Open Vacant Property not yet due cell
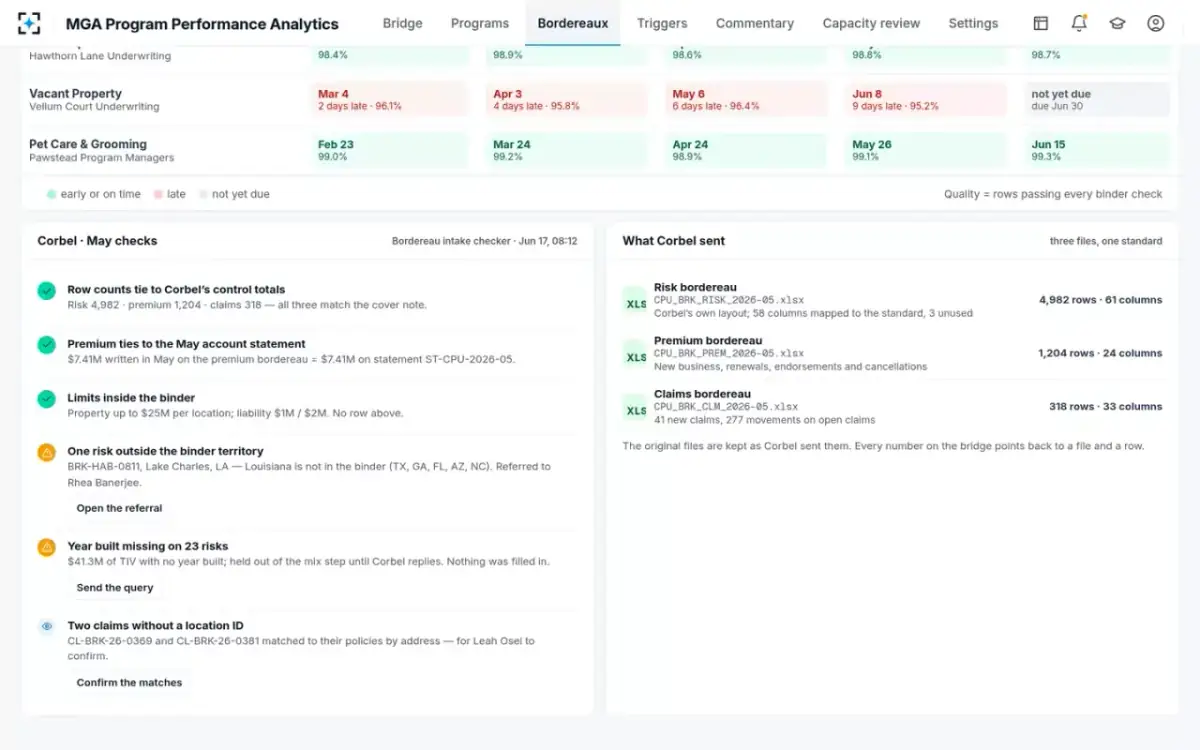Screen dimensions: 1200x750 pos(1097,99)
